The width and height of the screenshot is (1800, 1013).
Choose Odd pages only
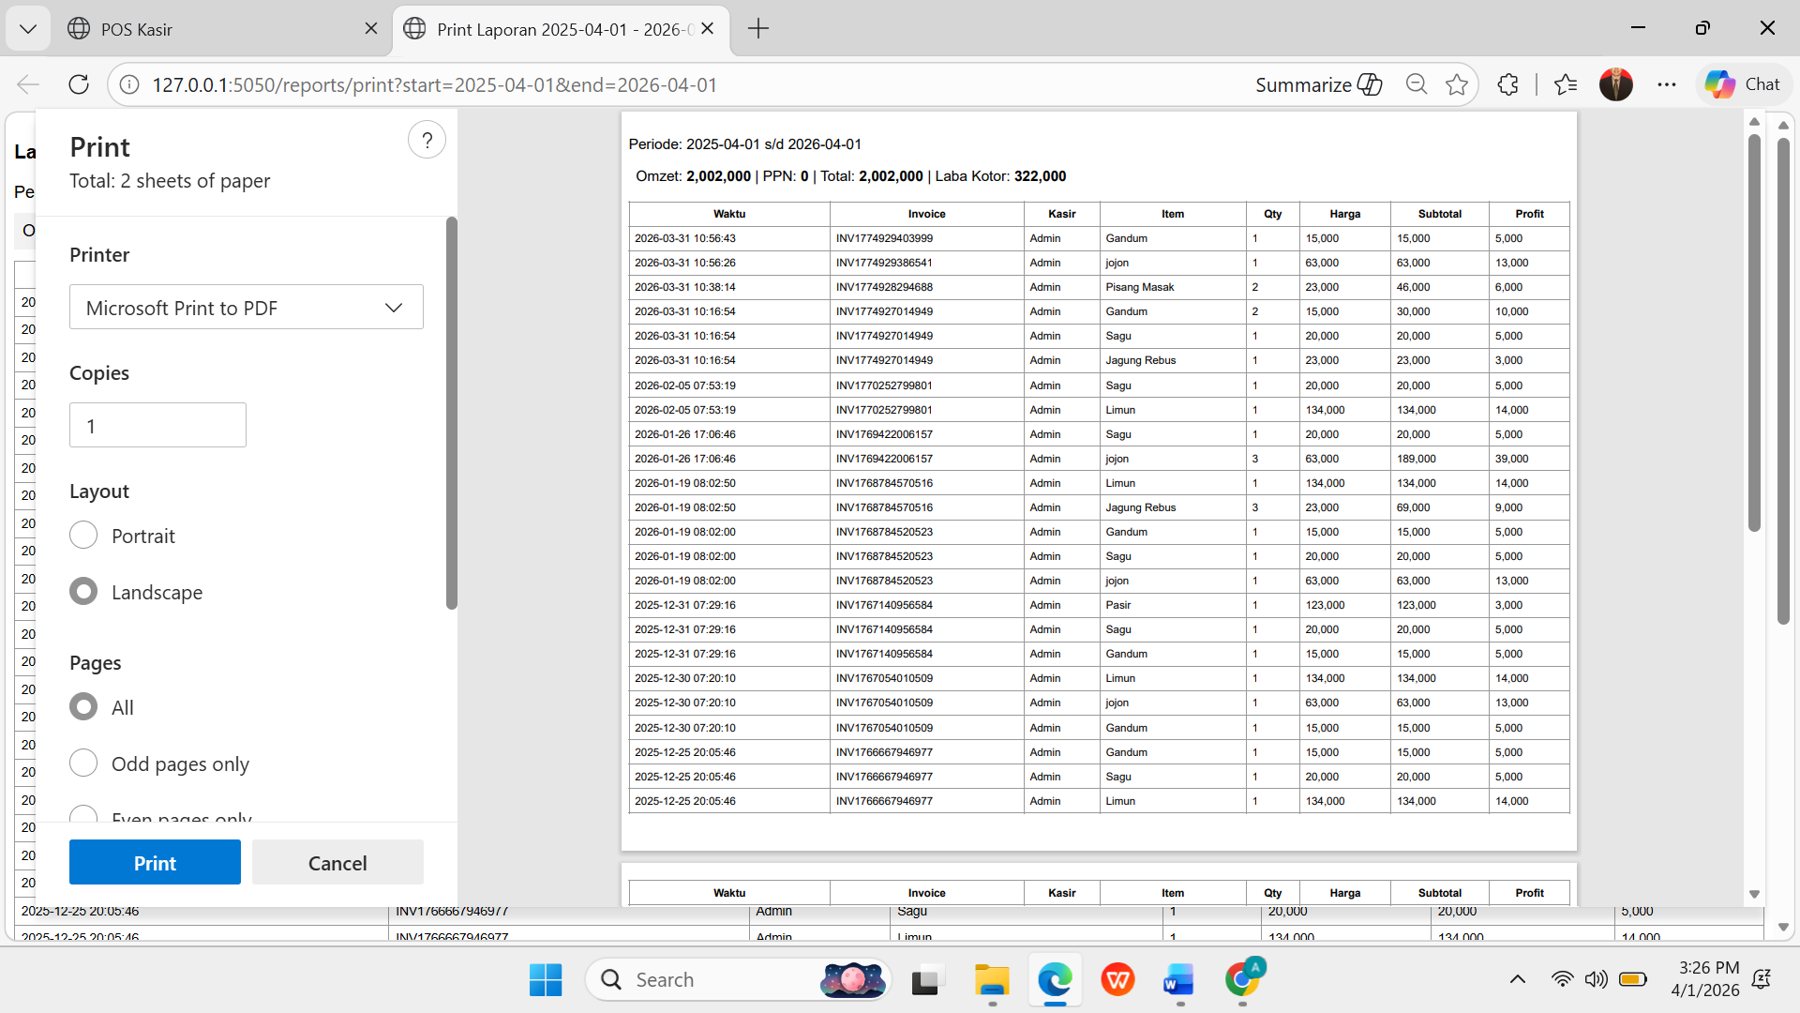(x=84, y=762)
